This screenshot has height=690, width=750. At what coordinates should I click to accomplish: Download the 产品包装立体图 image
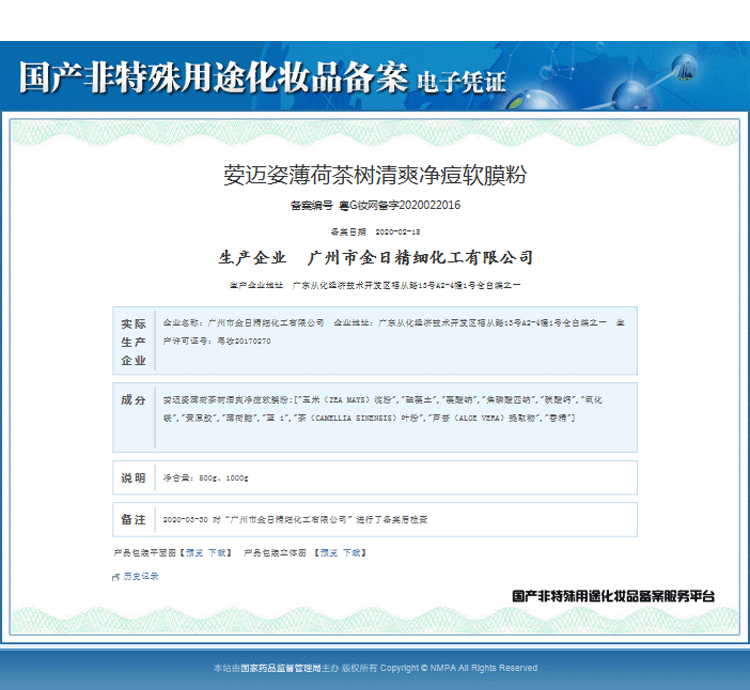(x=352, y=553)
